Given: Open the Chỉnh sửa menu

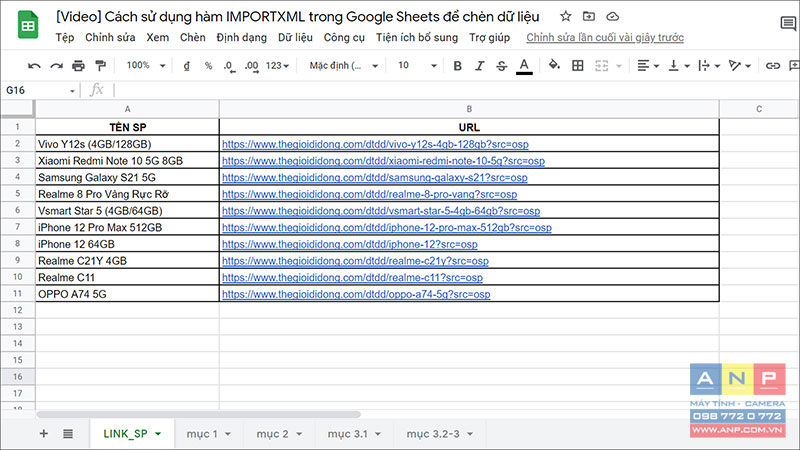Looking at the screenshot, I should coord(110,37).
